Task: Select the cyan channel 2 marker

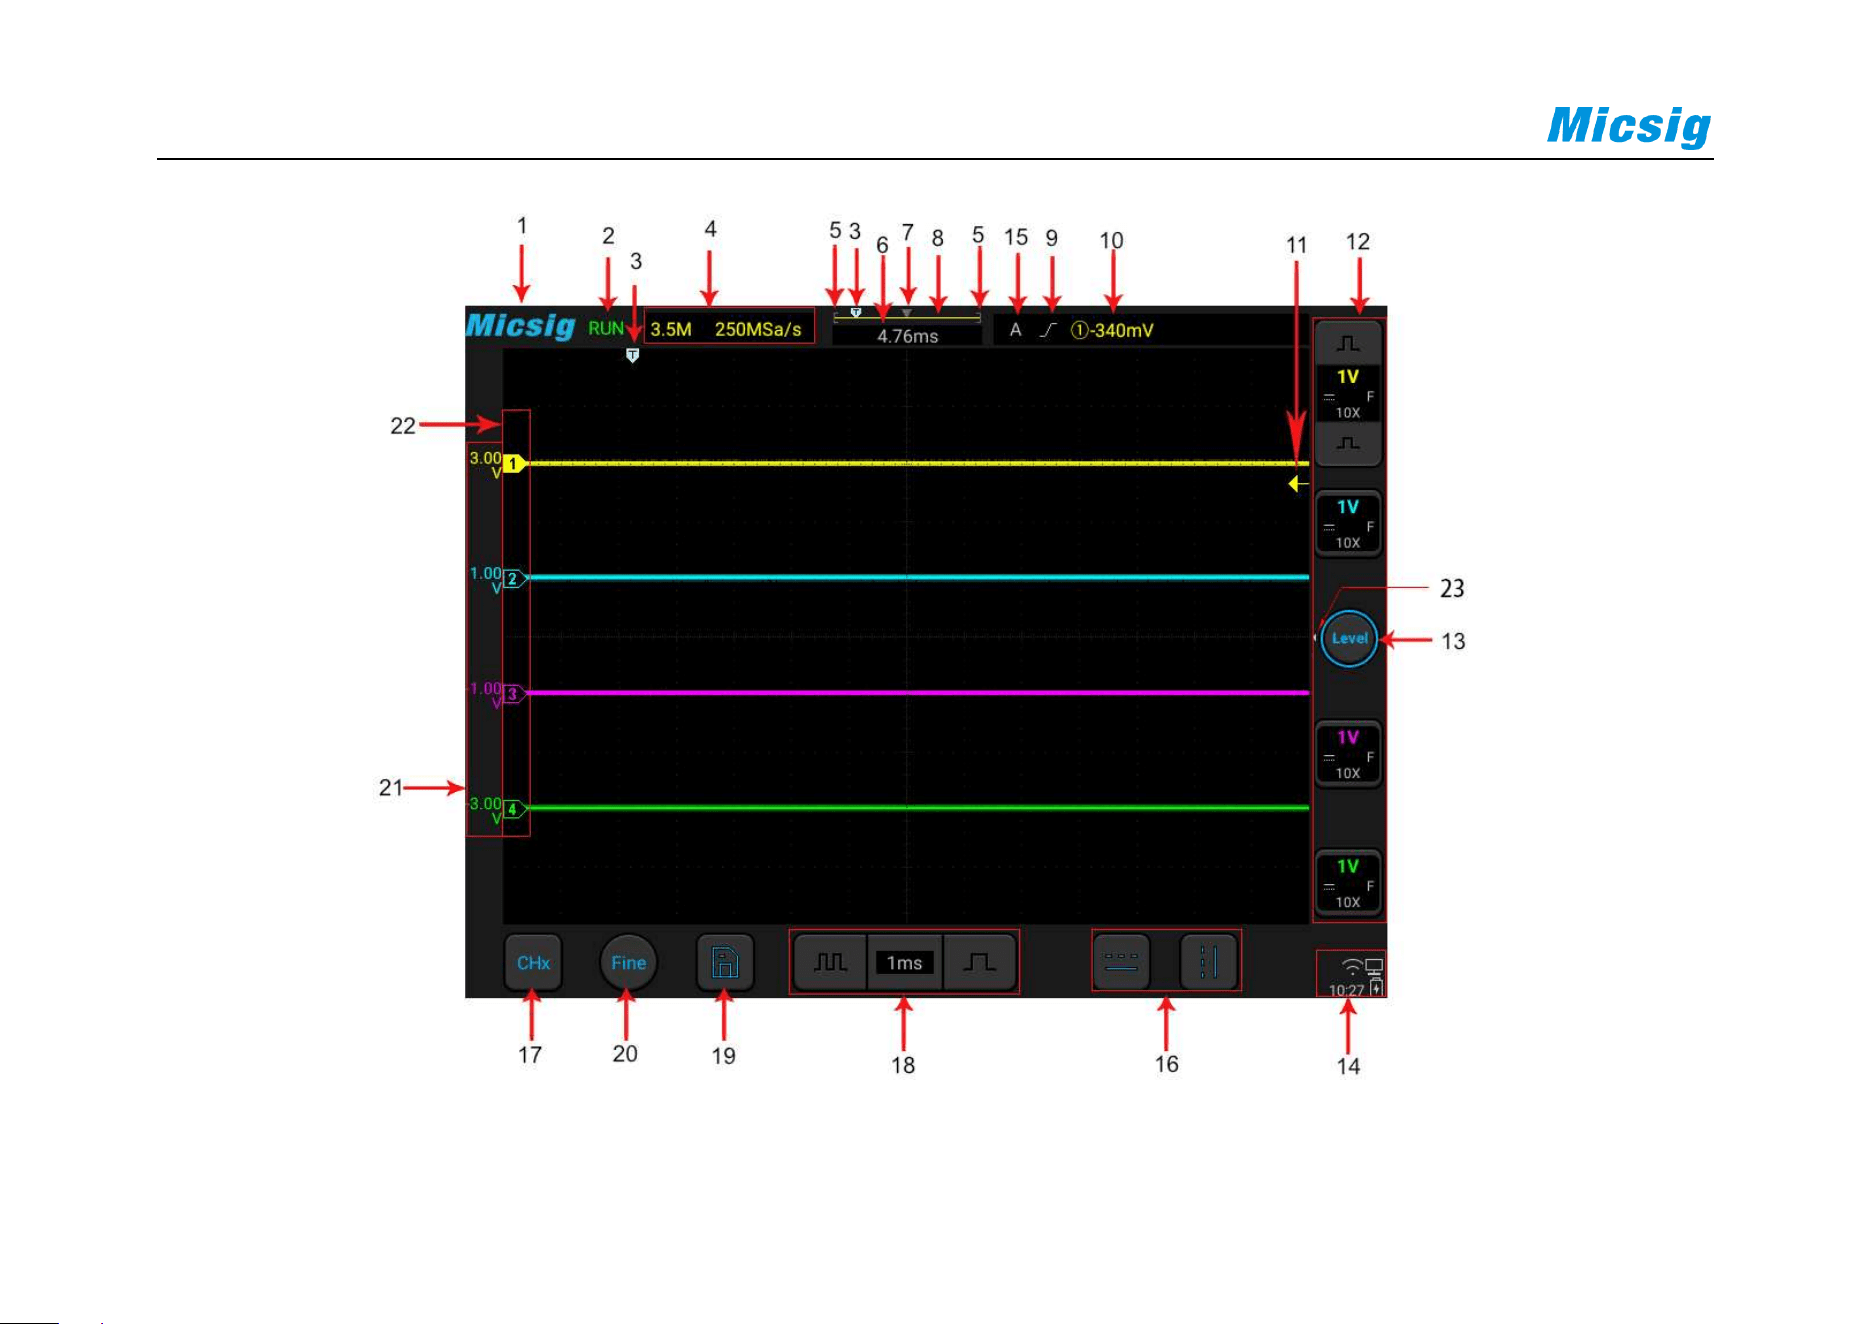Action: coord(514,579)
